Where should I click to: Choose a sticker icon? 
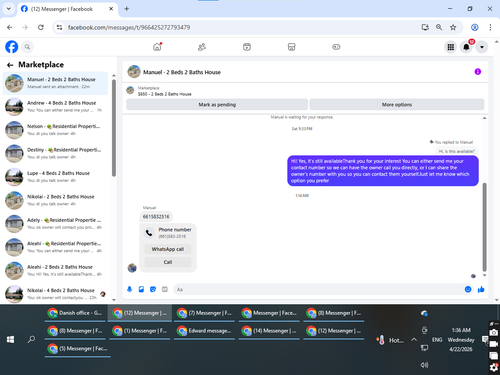(153, 289)
